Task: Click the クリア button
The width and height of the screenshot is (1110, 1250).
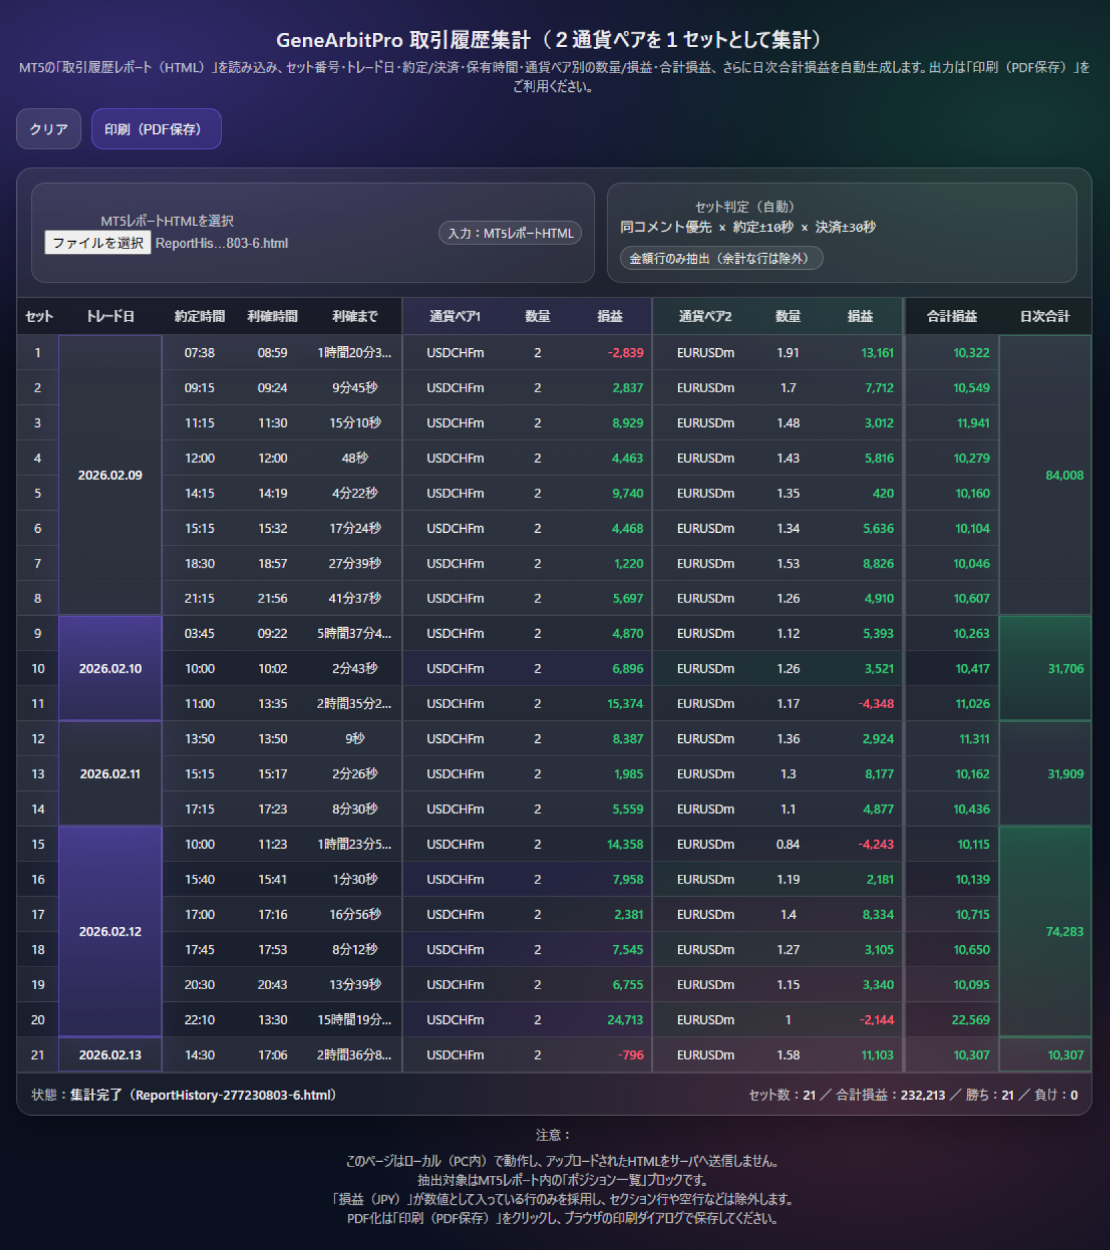Action: click(x=48, y=129)
